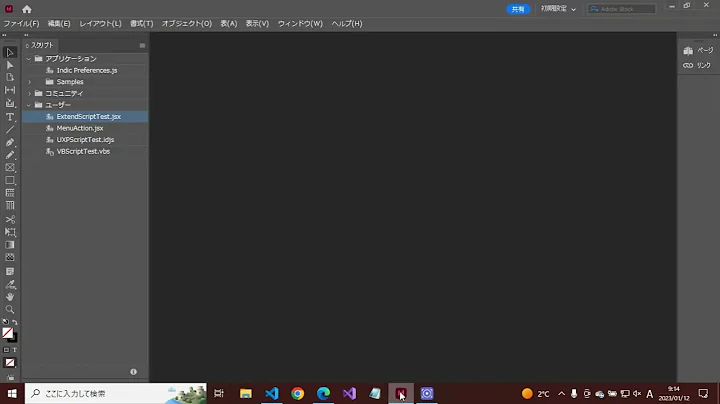Viewport: 720px width, 404px height.
Task: Open the screen mode button
Action: (10, 377)
